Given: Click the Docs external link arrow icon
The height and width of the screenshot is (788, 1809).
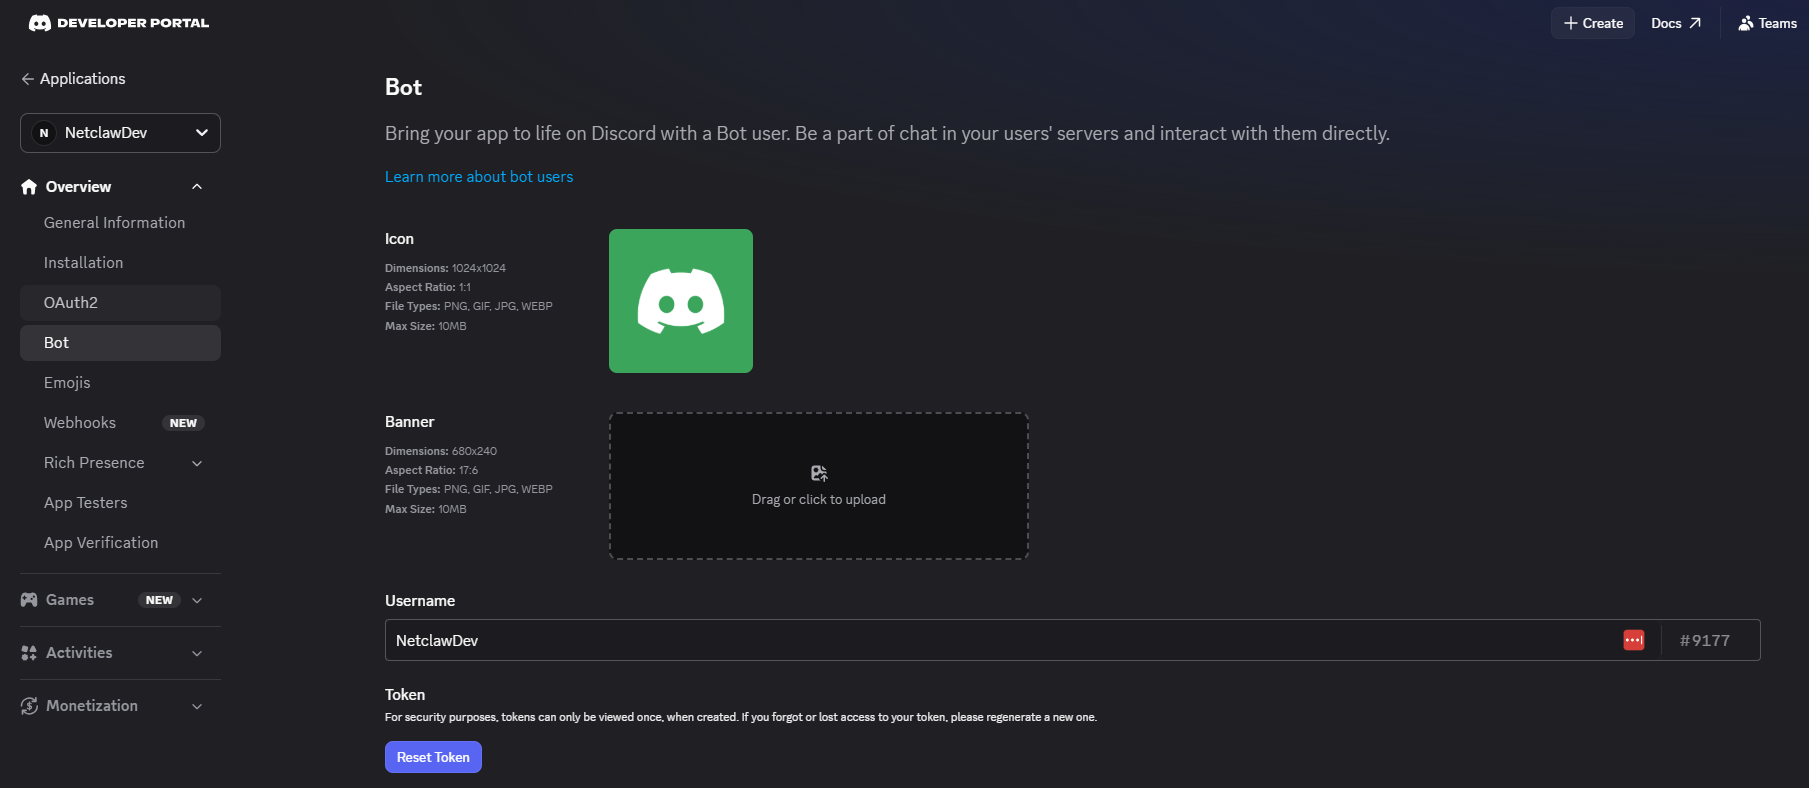Looking at the screenshot, I should point(1695,23).
